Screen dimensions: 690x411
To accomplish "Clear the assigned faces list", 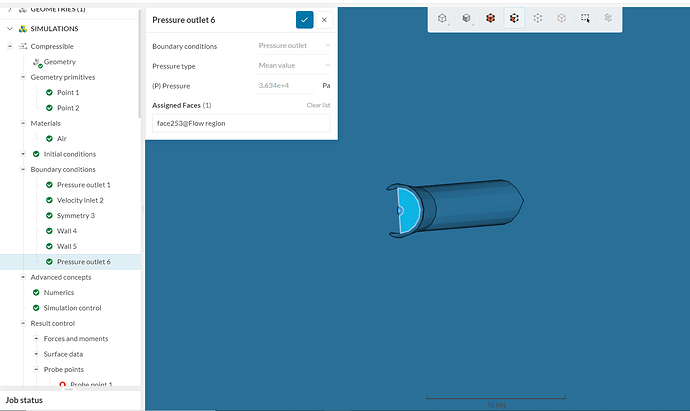I will point(318,105).
